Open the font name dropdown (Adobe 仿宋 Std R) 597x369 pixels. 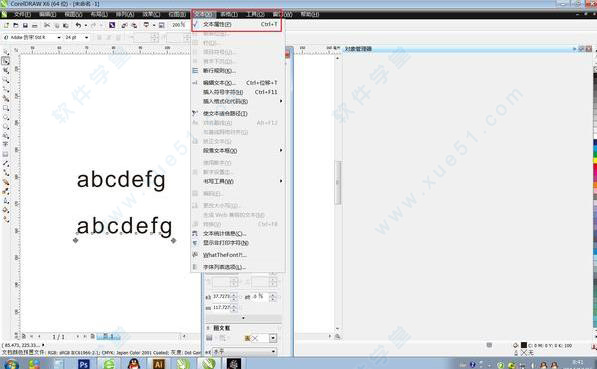59,38
